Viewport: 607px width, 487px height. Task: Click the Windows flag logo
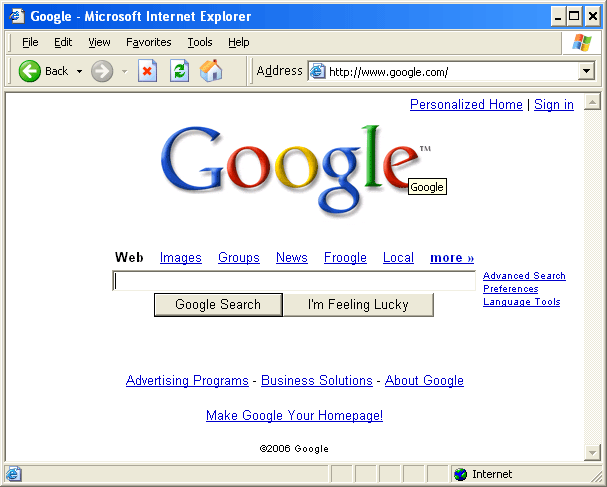(582, 43)
